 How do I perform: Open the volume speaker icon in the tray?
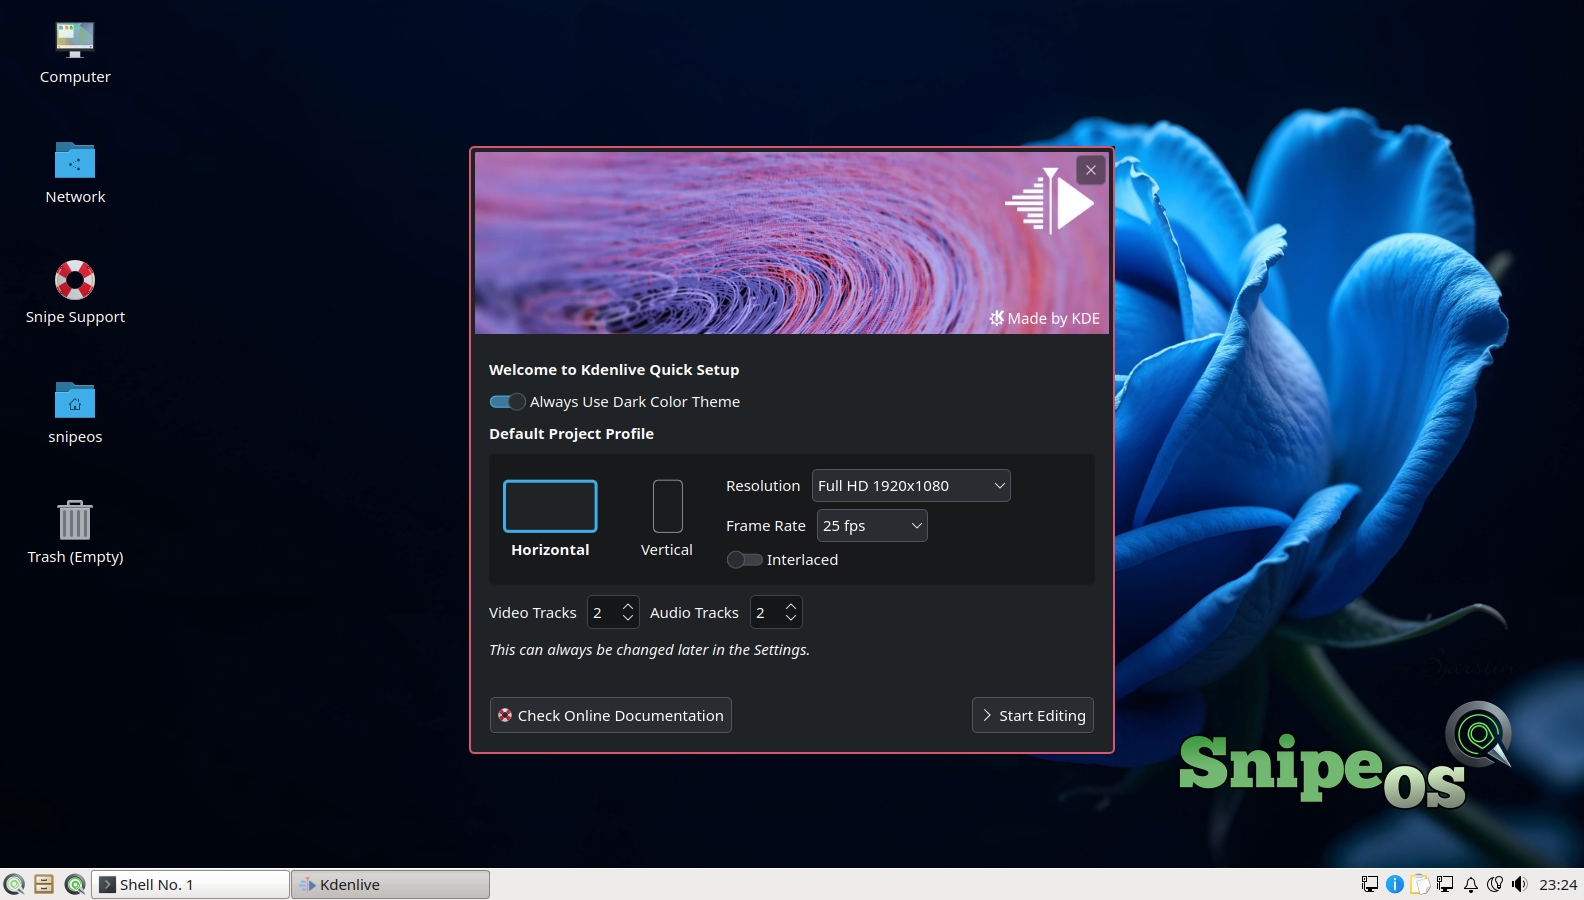(x=1520, y=884)
